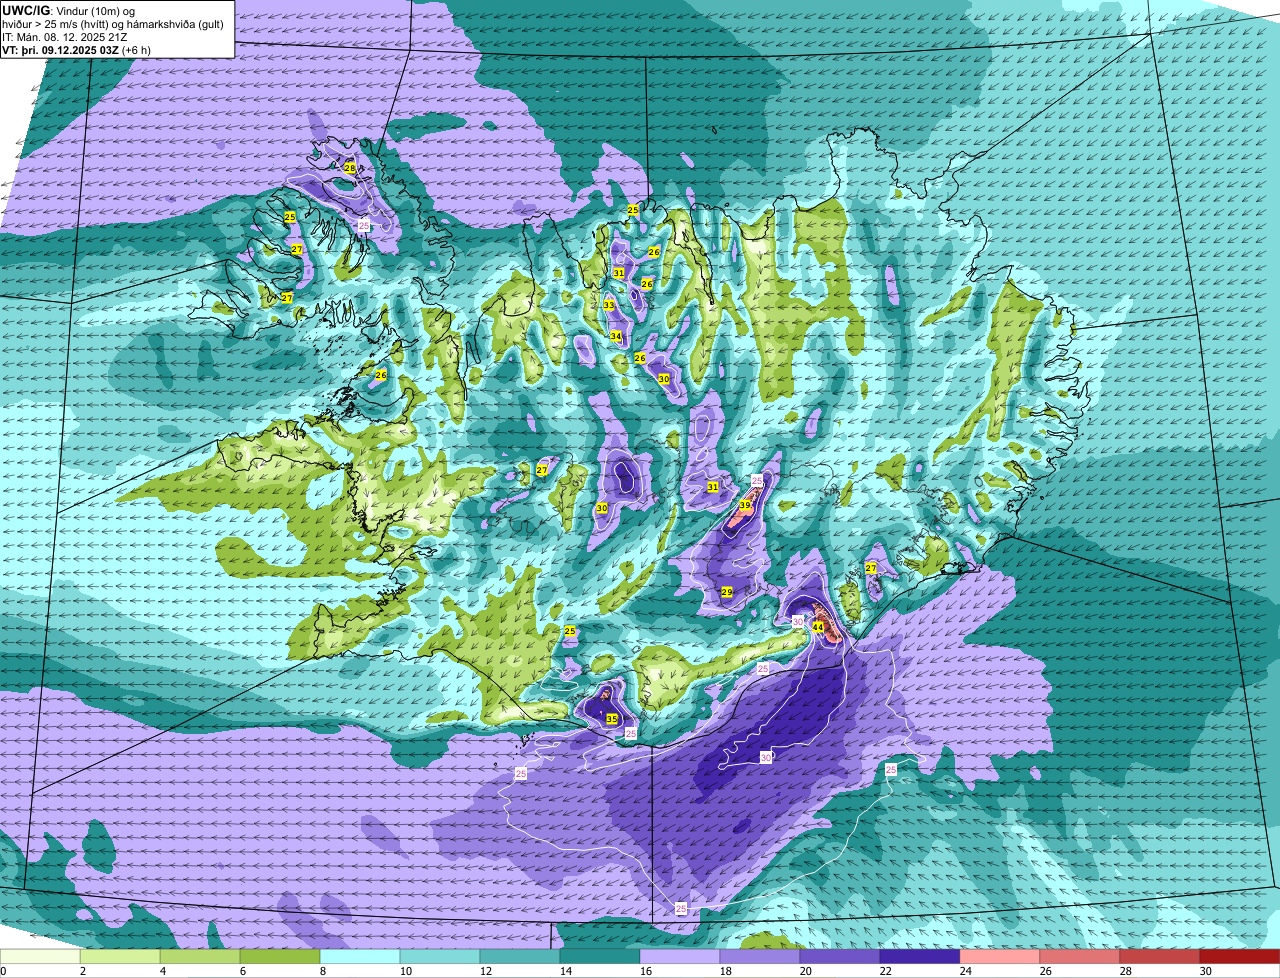Click the '14' tick on the color scale
The width and height of the screenshot is (1280, 978).
click(564, 971)
